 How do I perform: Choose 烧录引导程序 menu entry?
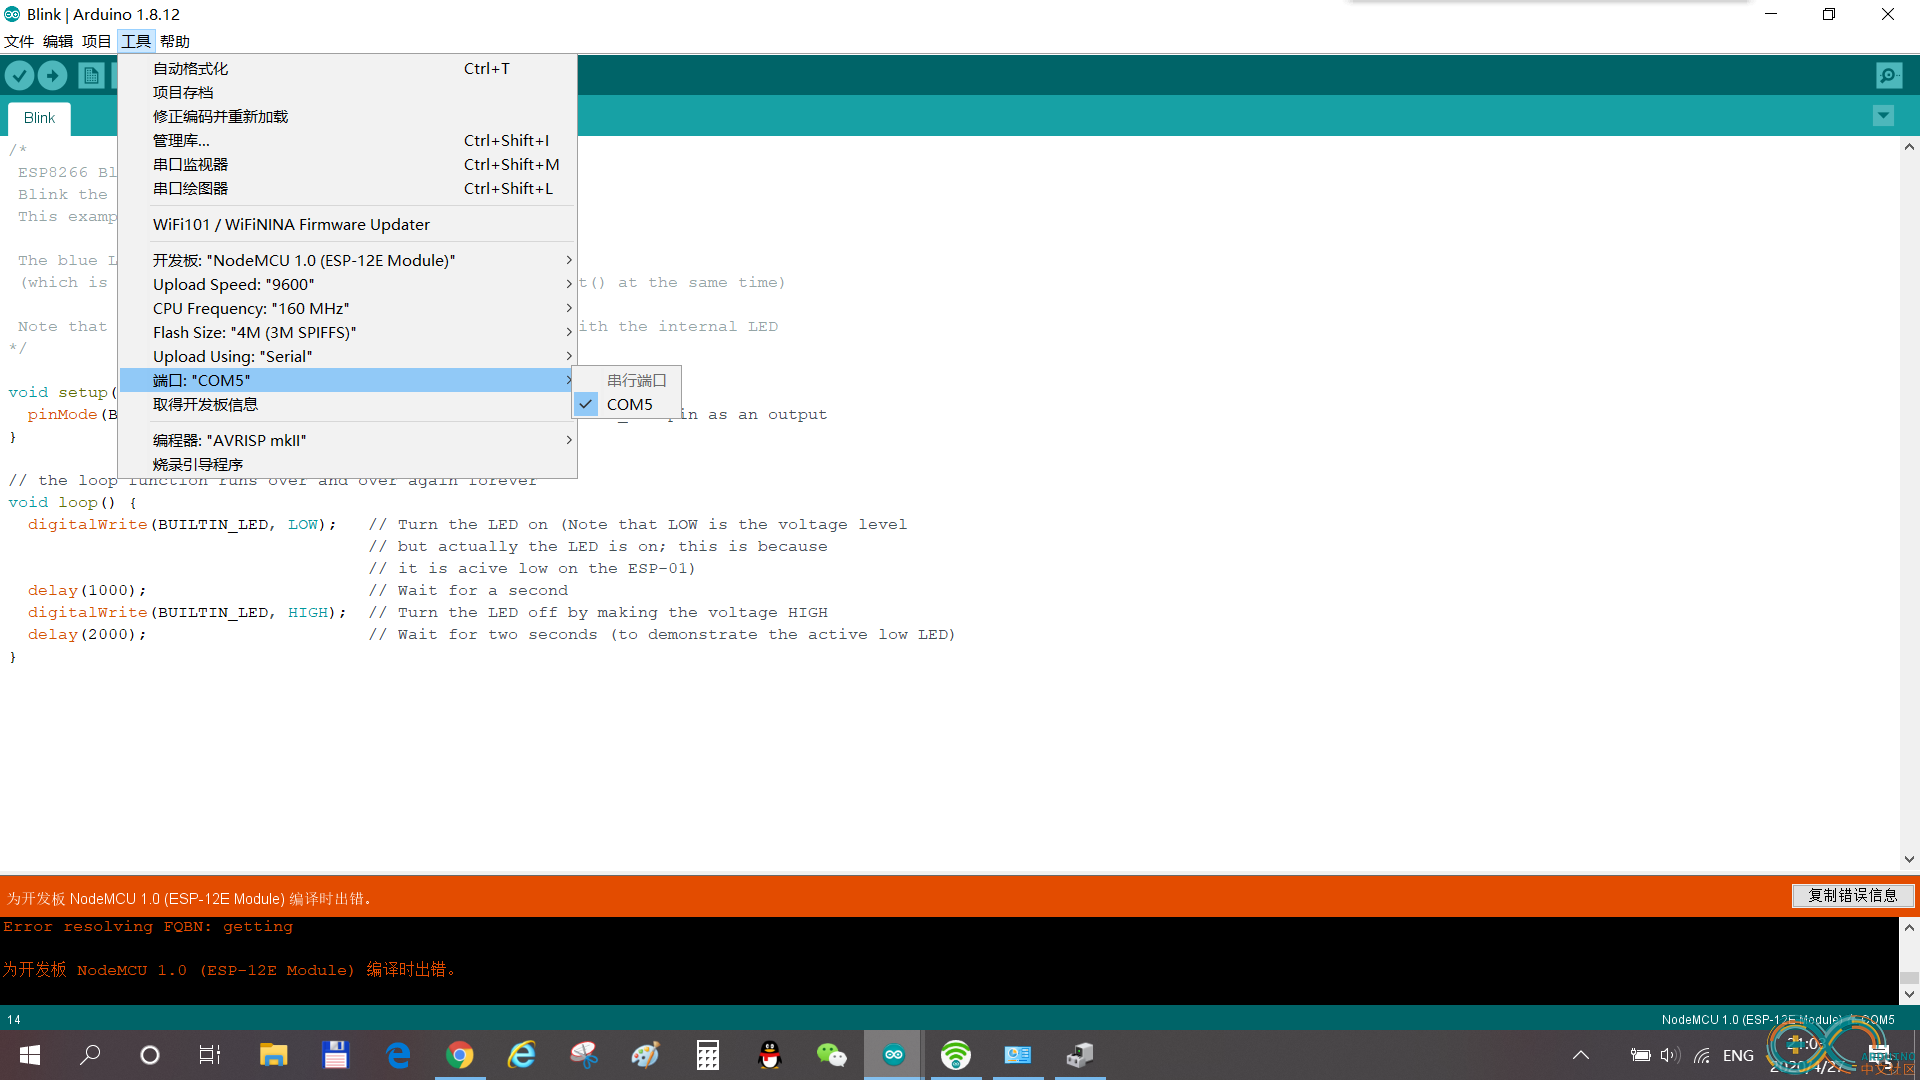click(x=347, y=464)
